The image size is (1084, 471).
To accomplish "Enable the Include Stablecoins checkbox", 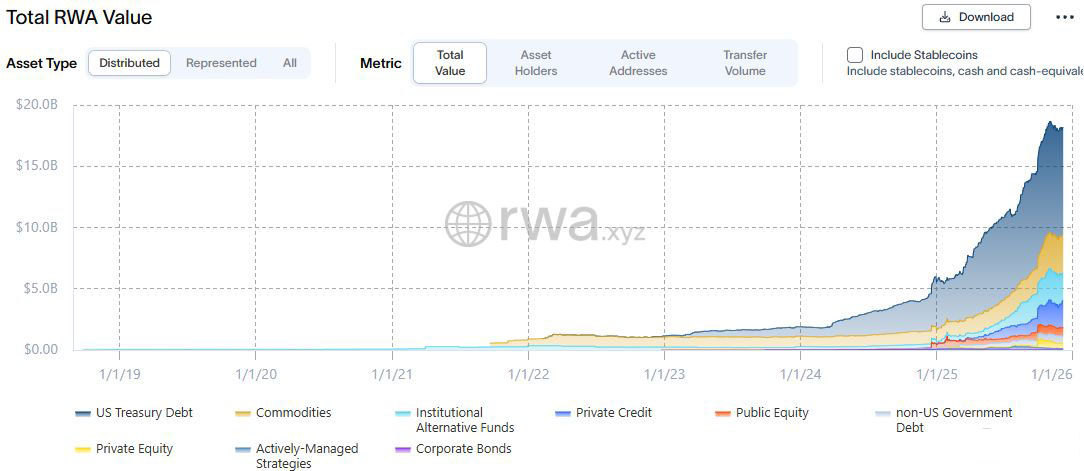I will (x=855, y=55).
